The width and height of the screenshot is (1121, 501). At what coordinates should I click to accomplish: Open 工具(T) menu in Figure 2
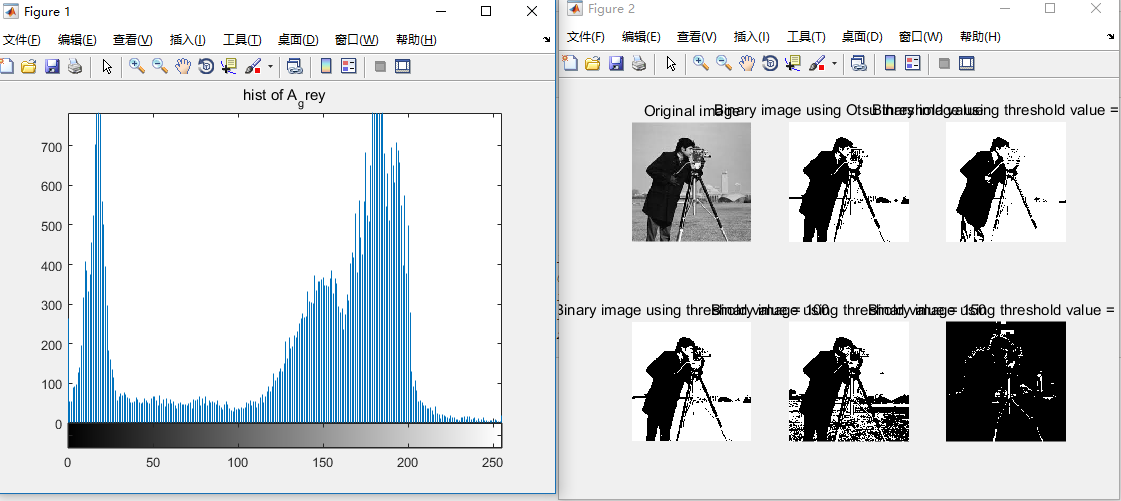(806, 37)
